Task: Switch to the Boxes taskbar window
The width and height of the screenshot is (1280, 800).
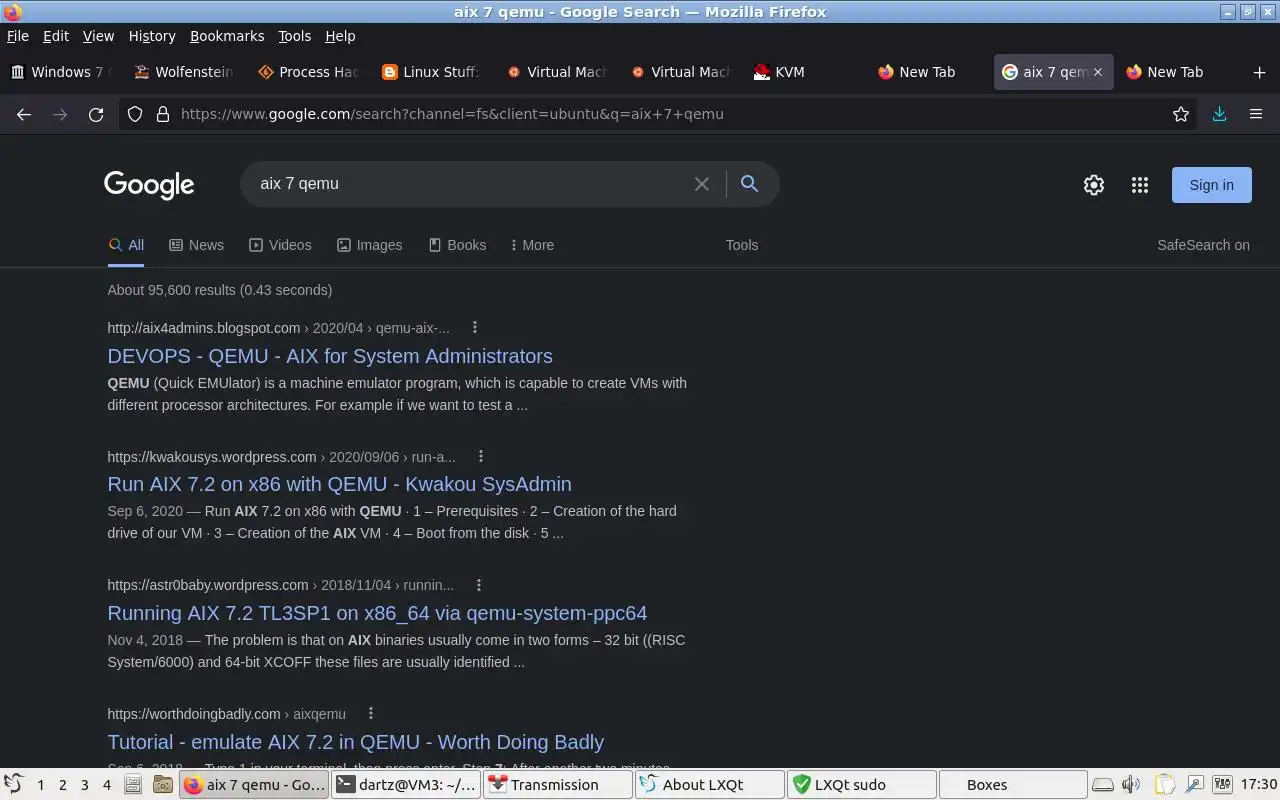Action: [x=1012, y=785]
